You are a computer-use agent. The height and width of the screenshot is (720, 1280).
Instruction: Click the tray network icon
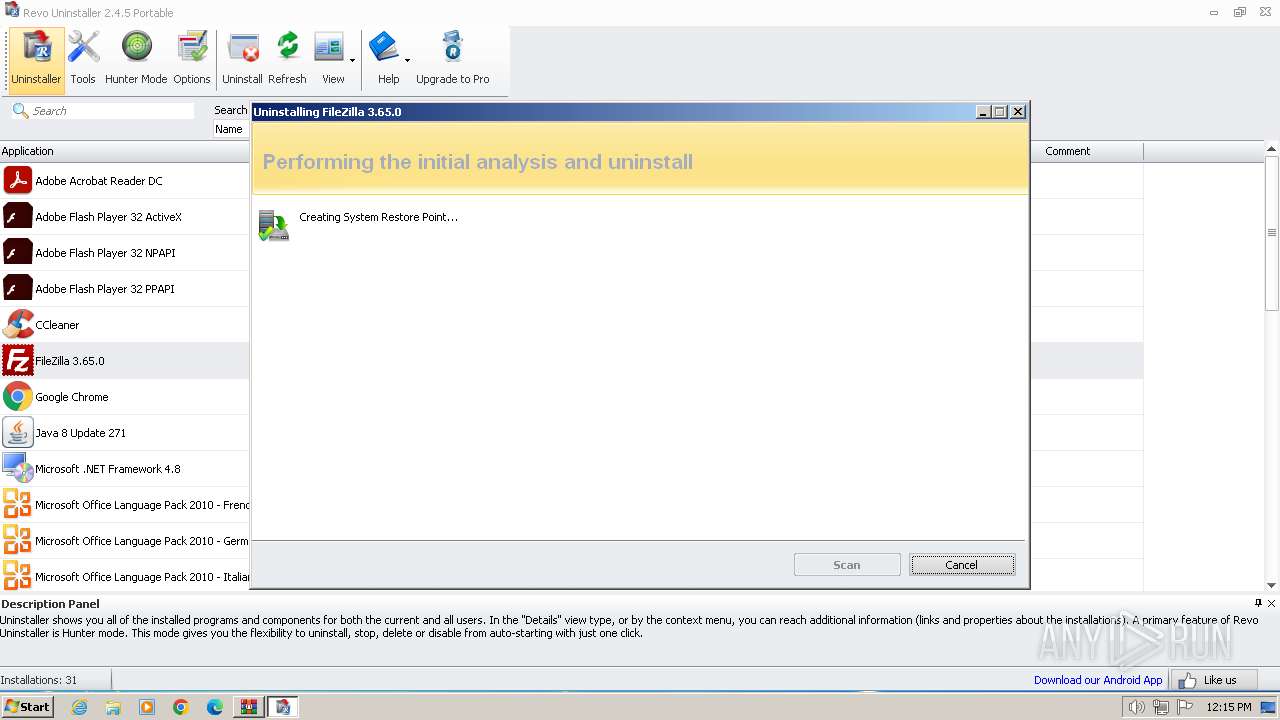coord(1161,707)
